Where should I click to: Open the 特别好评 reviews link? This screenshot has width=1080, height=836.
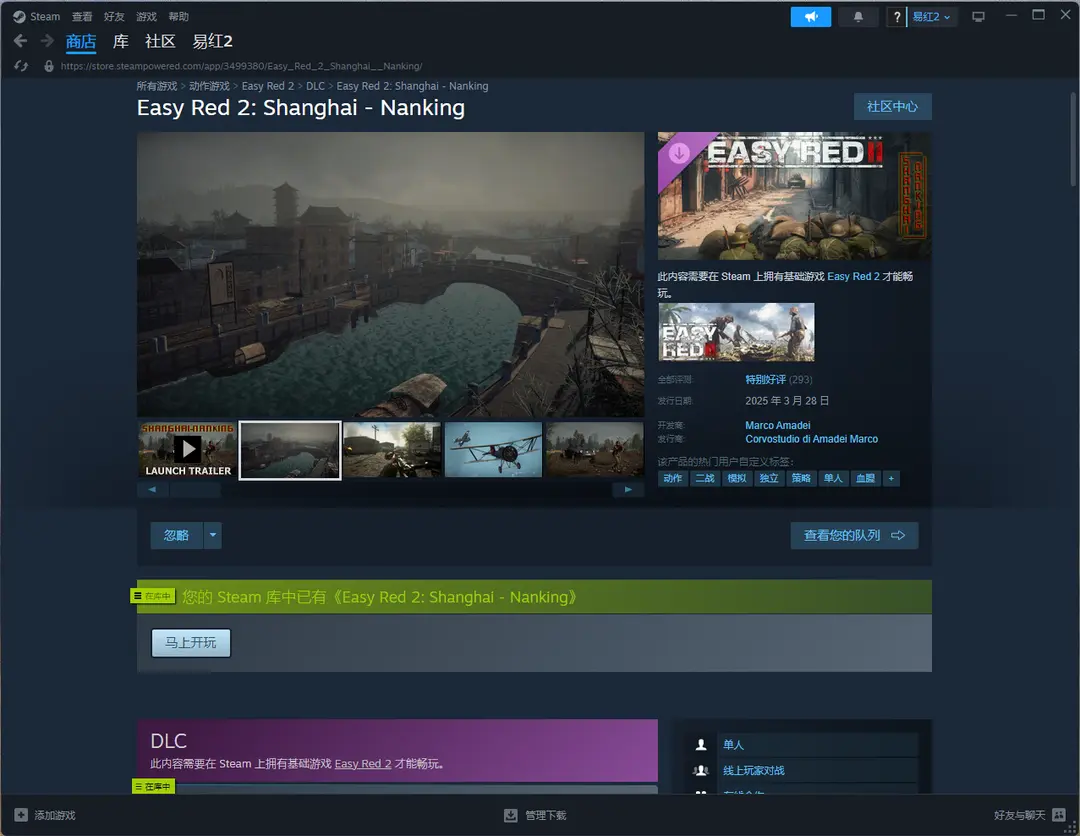tap(765, 379)
